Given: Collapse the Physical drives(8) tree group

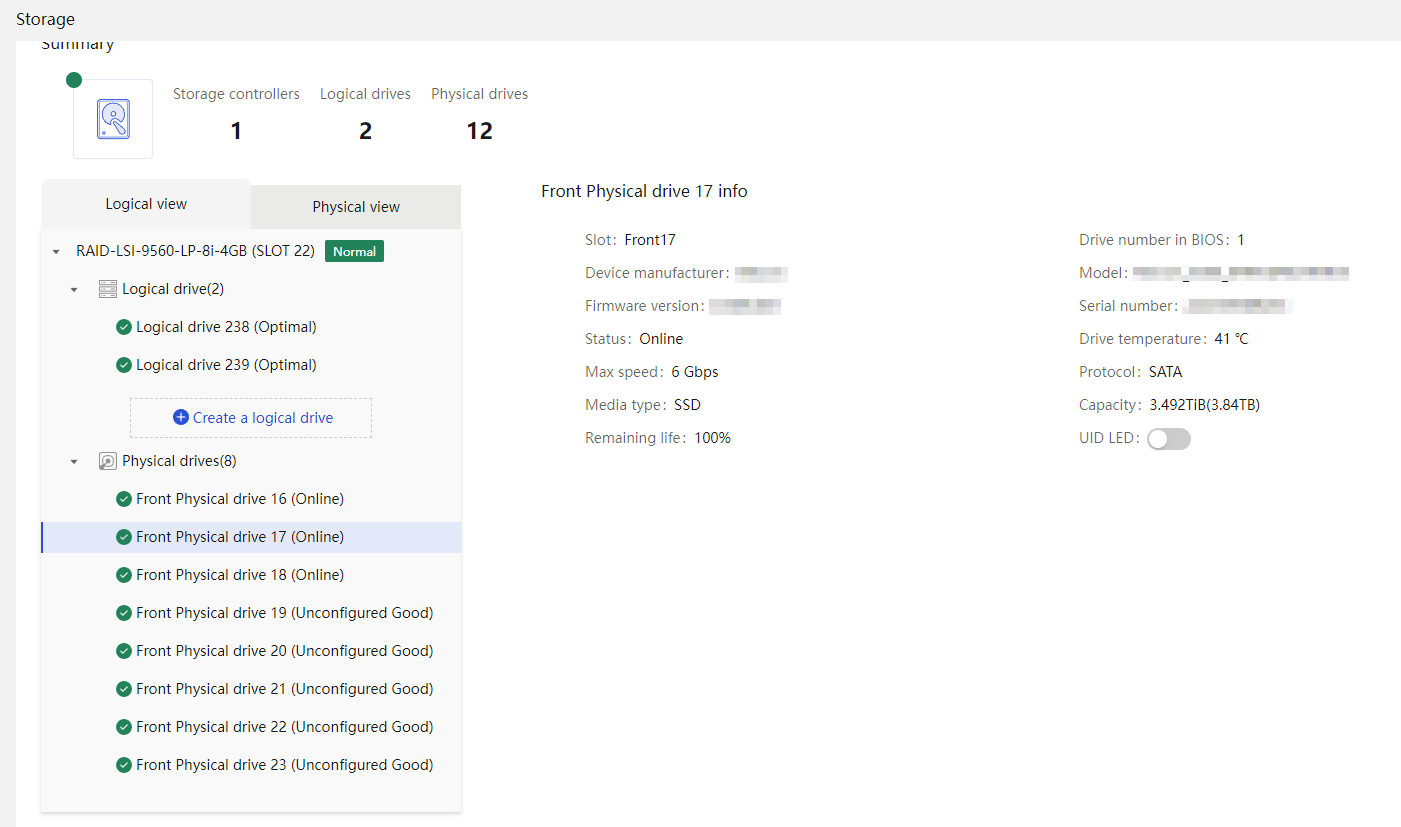Looking at the screenshot, I should coord(74,462).
